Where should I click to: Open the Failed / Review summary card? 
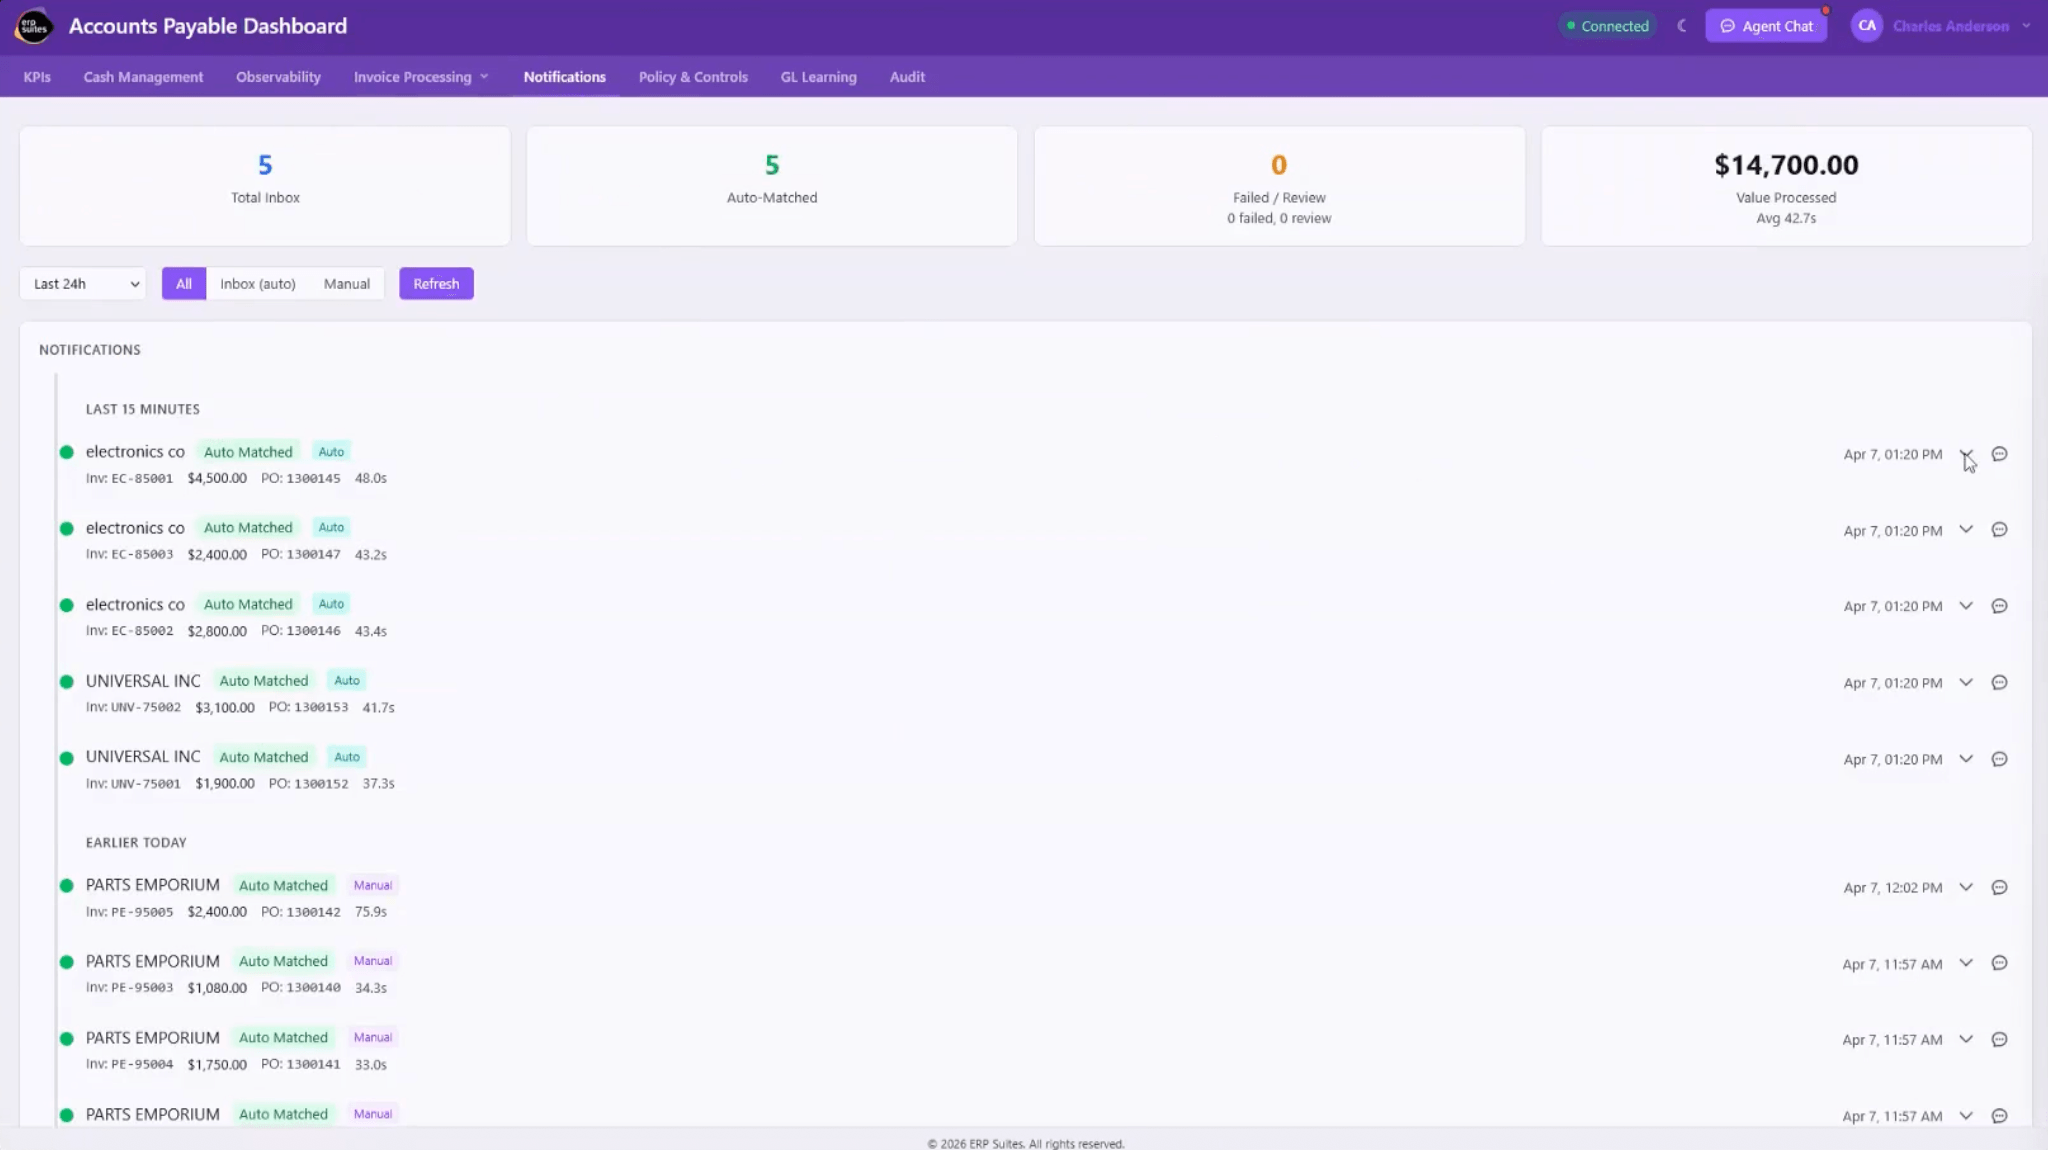click(1279, 186)
